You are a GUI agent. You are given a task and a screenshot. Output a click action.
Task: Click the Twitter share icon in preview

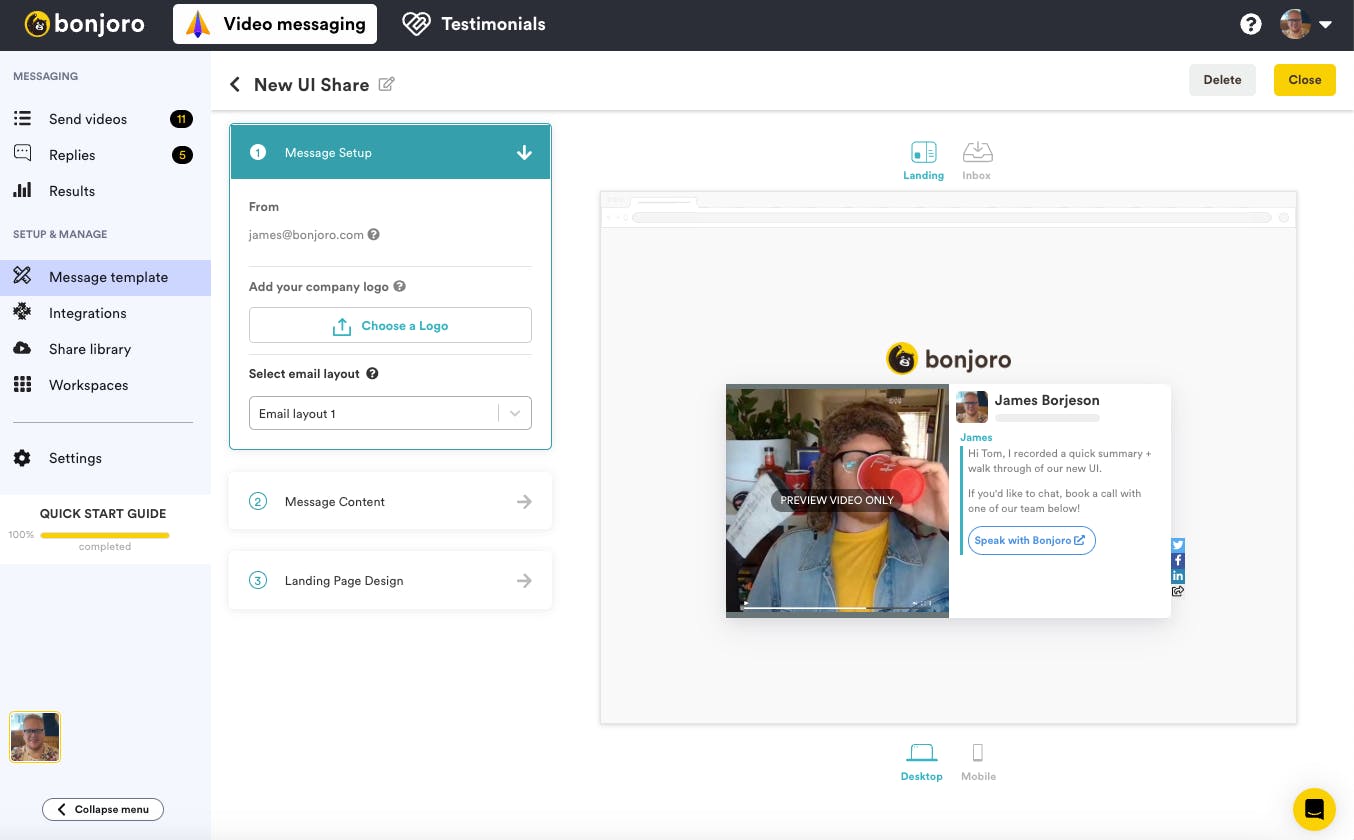point(1178,545)
